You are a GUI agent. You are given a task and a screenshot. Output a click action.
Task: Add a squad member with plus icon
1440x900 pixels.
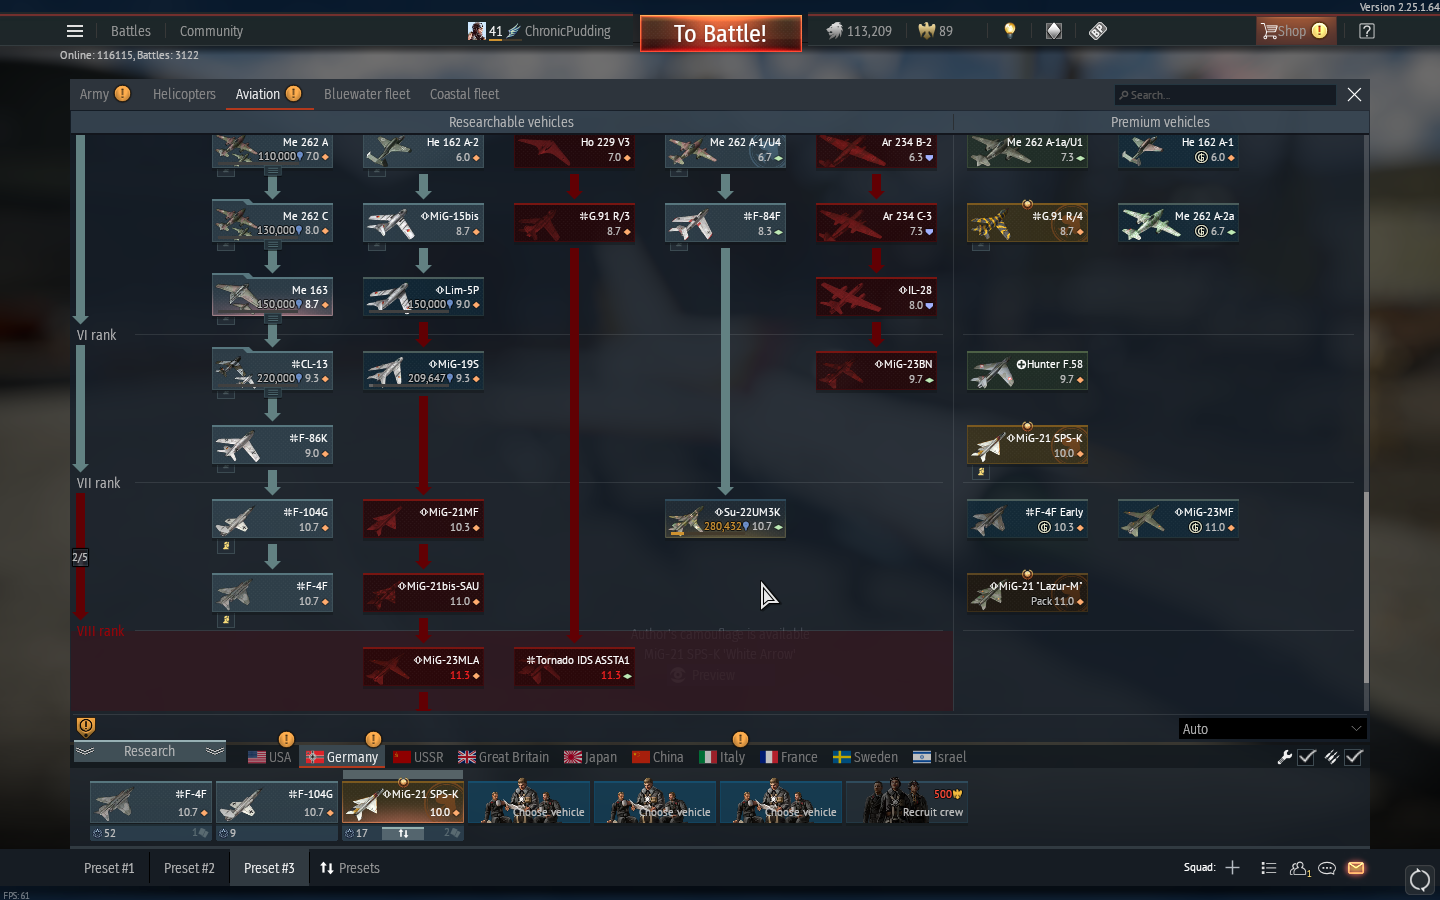click(1232, 868)
